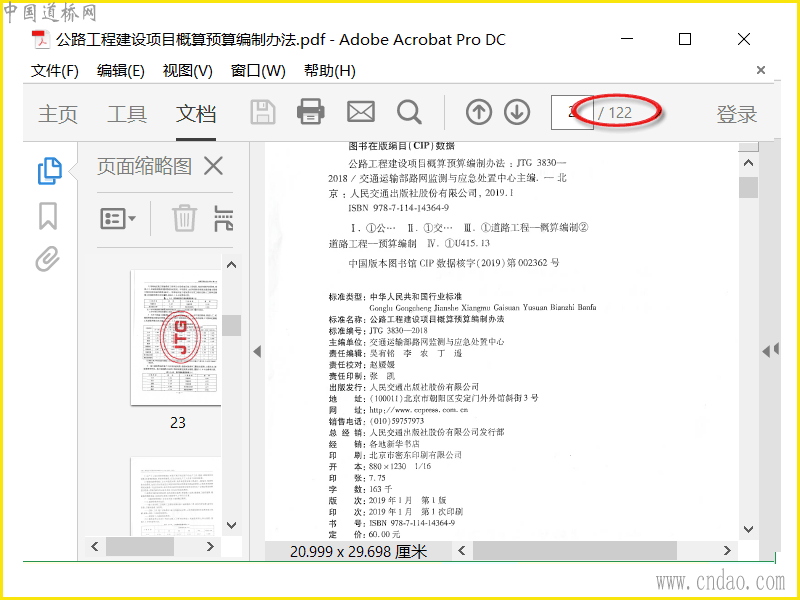Switch to the 主页 tab
The height and width of the screenshot is (600, 800).
tap(58, 114)
